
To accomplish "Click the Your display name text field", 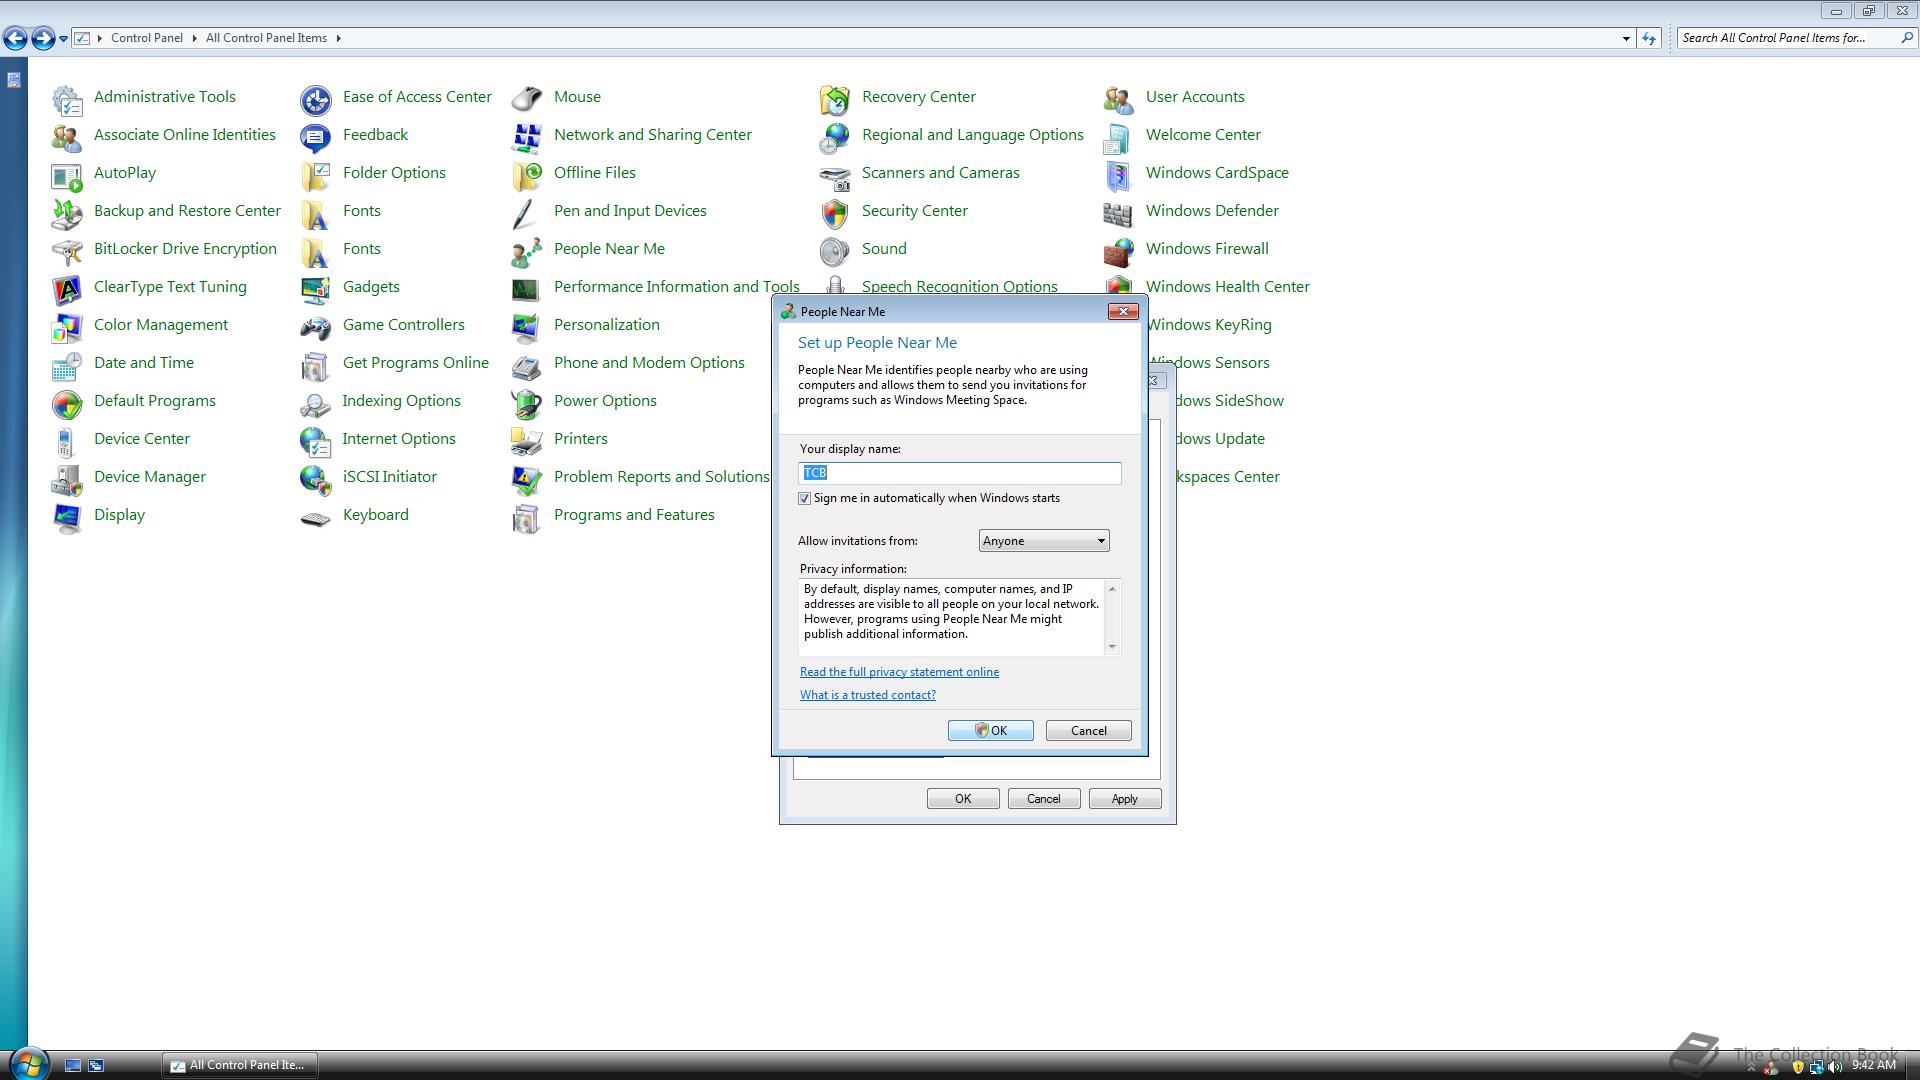I will click(x=960, y=473).
